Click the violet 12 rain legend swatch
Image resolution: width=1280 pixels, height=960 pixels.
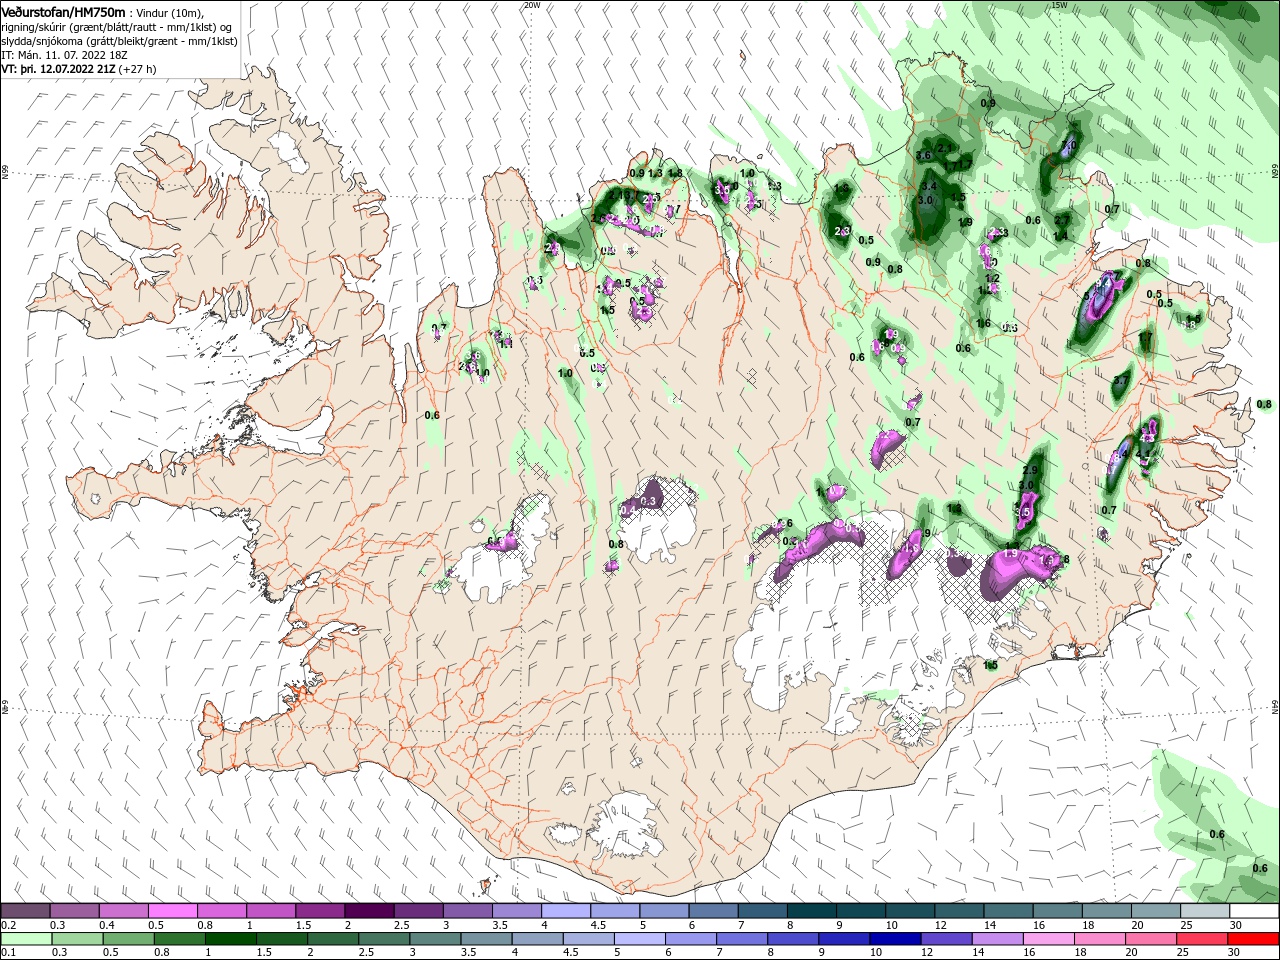click(x=947, y=939)
